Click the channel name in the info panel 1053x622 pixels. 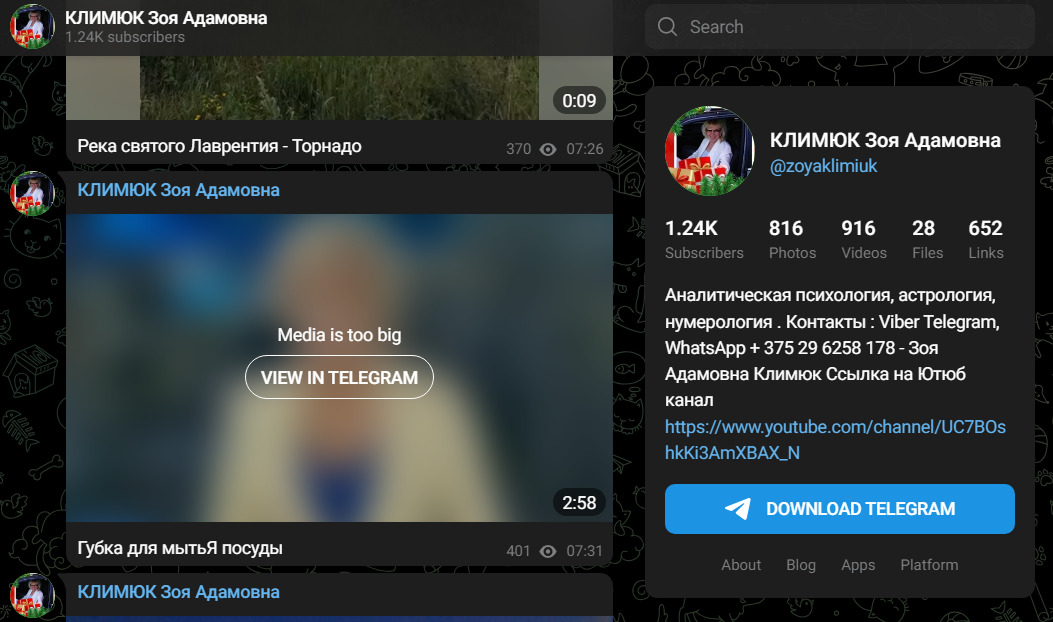(x=885, y=140)
